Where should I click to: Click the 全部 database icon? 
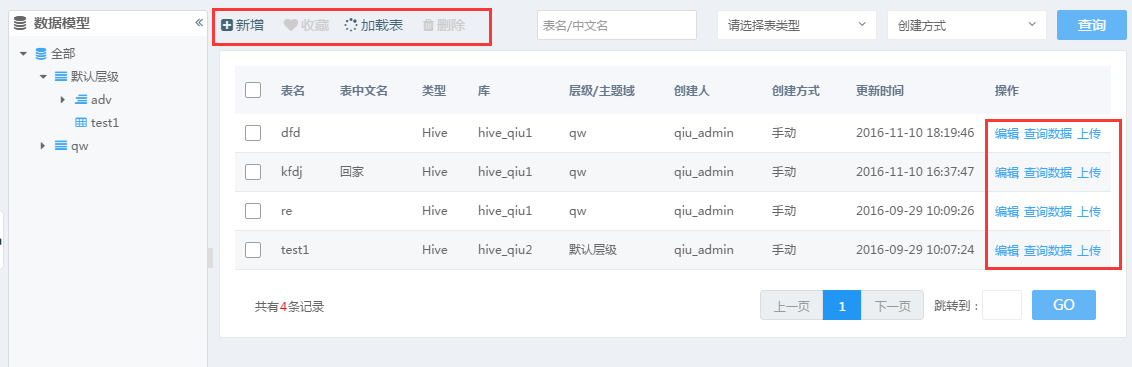click(x=40, y=53)
